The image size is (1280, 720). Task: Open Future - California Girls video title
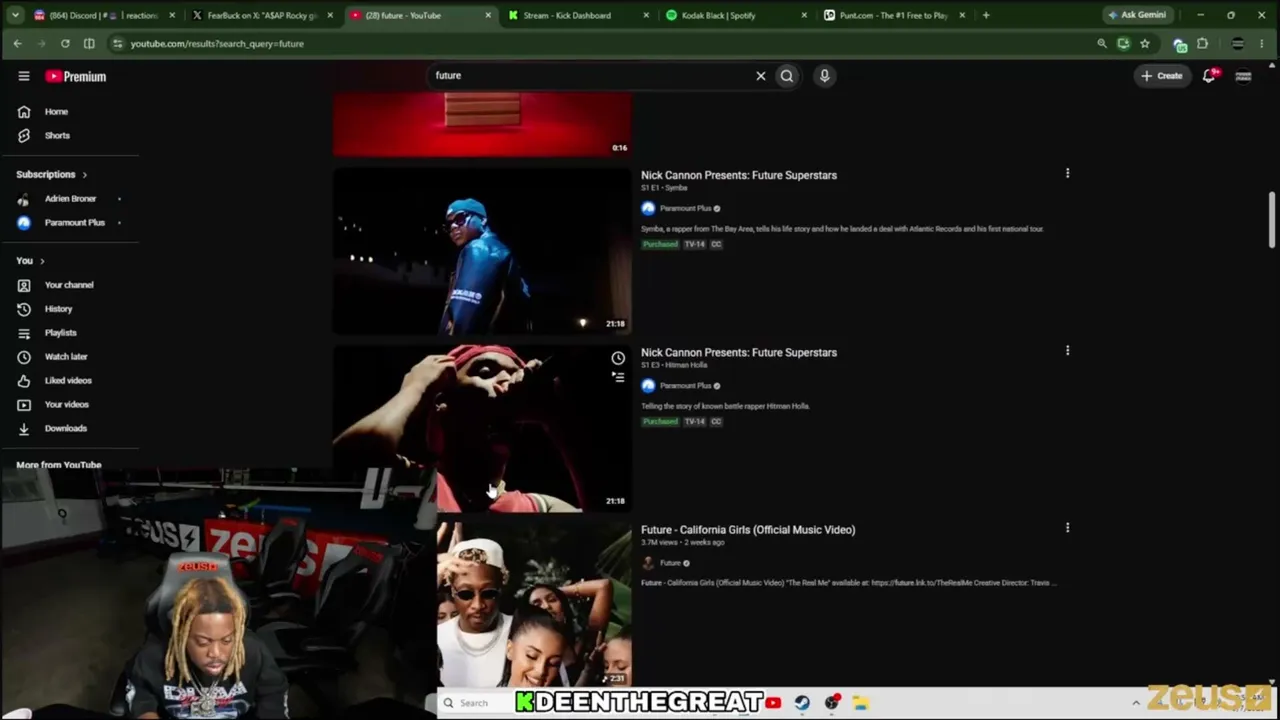[748, 530]
